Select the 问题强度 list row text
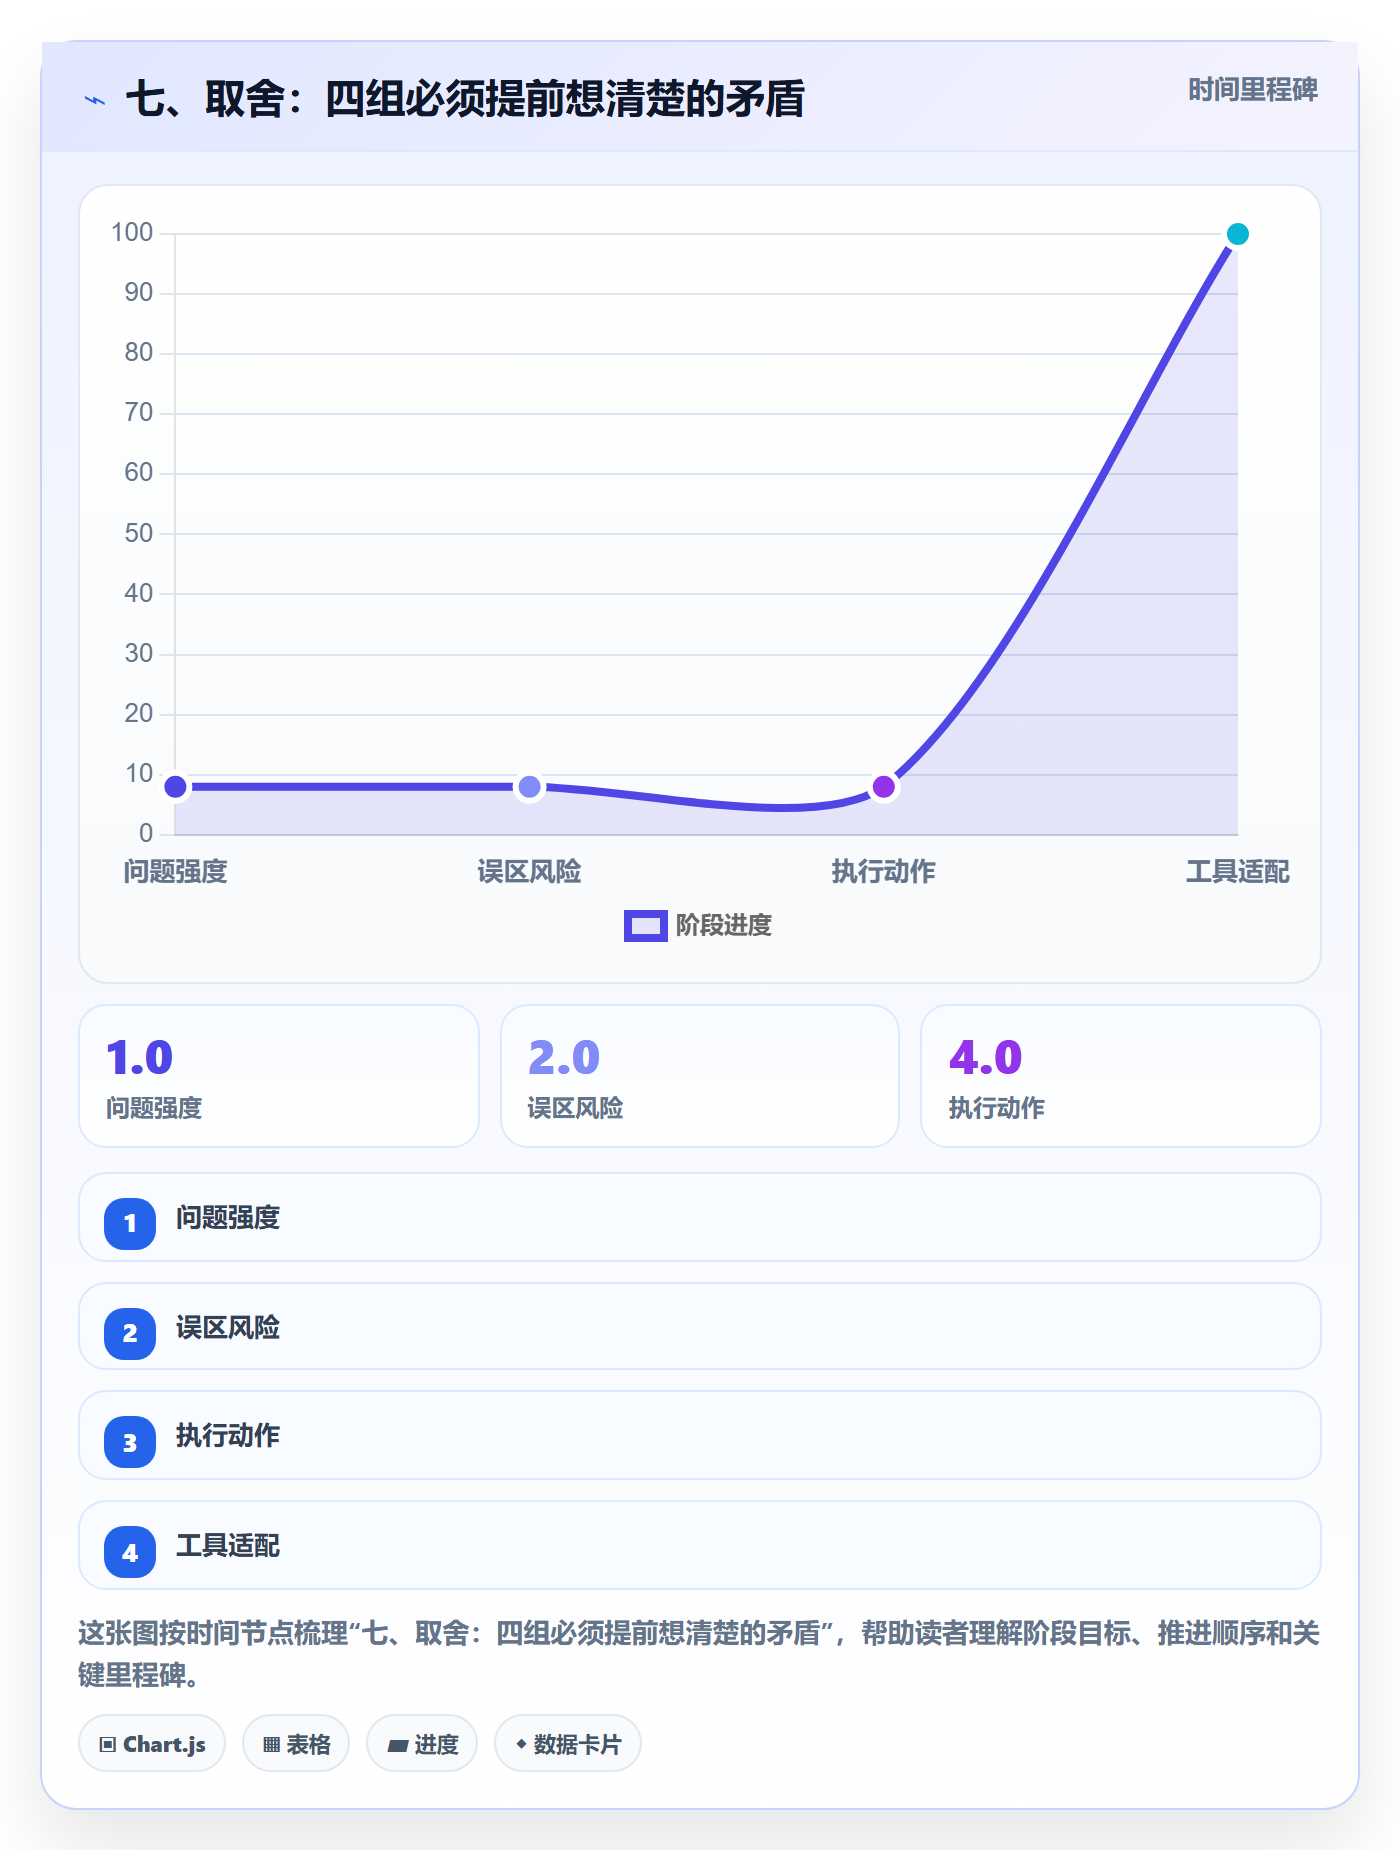The width and height of the screenshot is (1400, 1850). coord(228,1218)
